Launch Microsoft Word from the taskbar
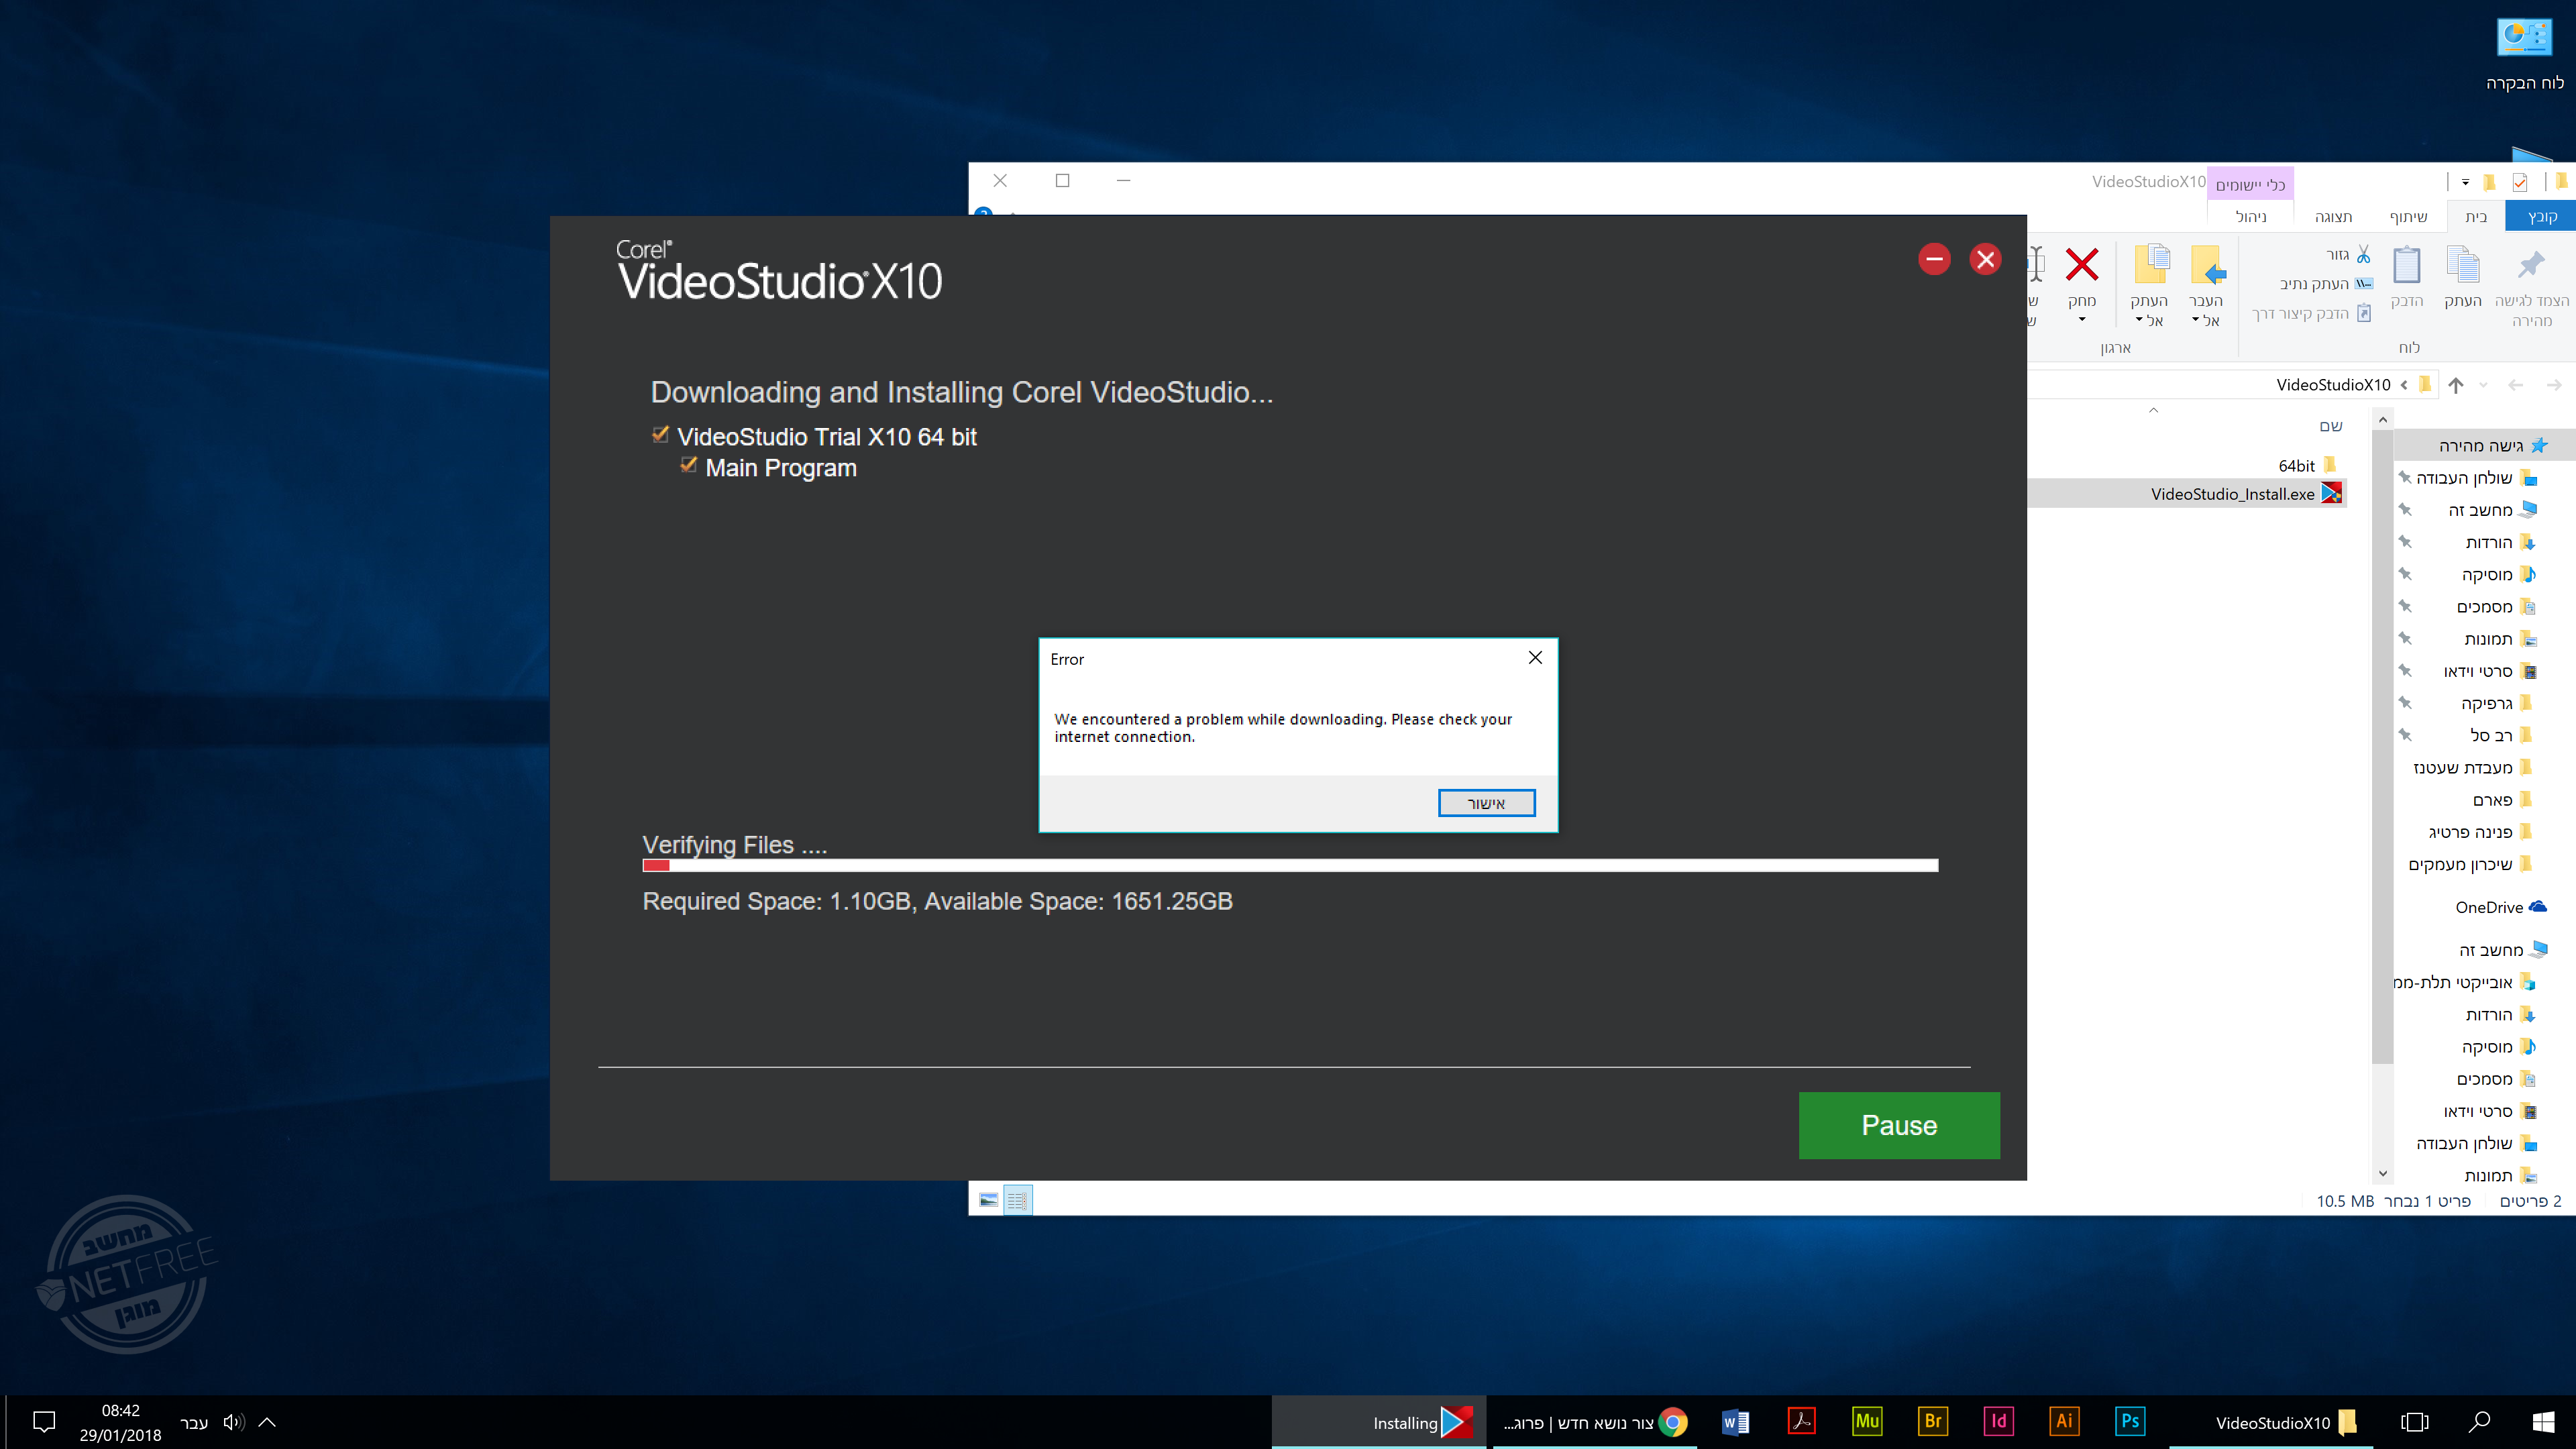This screenshot has height=1449, width=2576. point(1735,1422)
